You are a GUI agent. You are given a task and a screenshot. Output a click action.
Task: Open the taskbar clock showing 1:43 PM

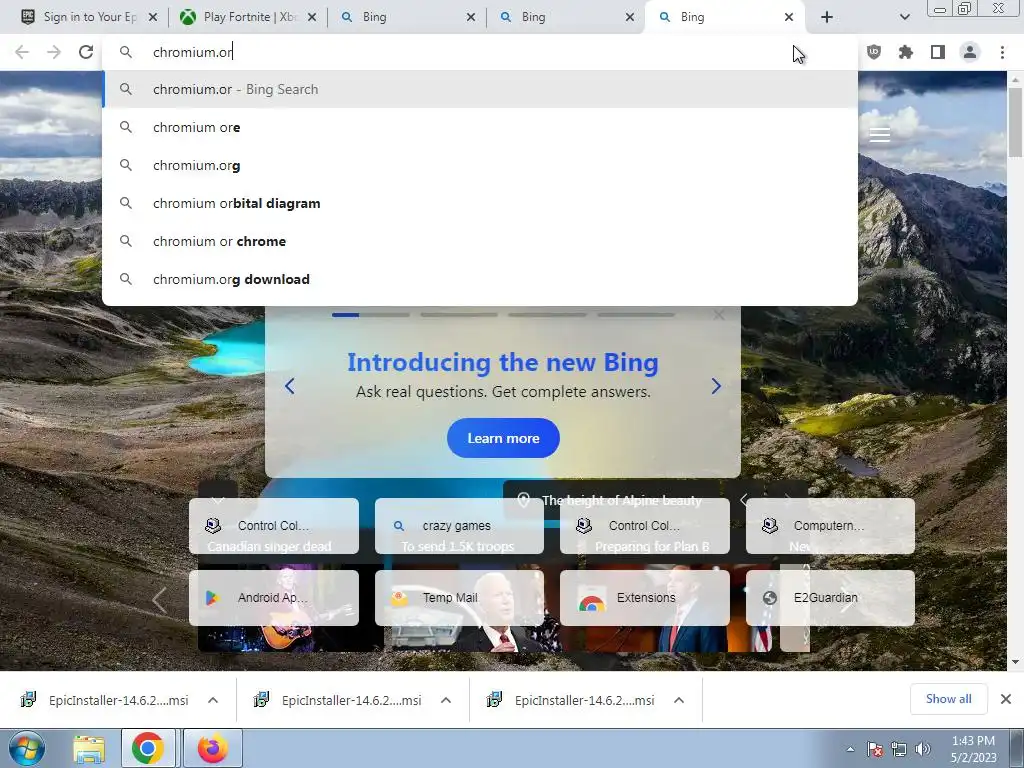tap(973, 749)
